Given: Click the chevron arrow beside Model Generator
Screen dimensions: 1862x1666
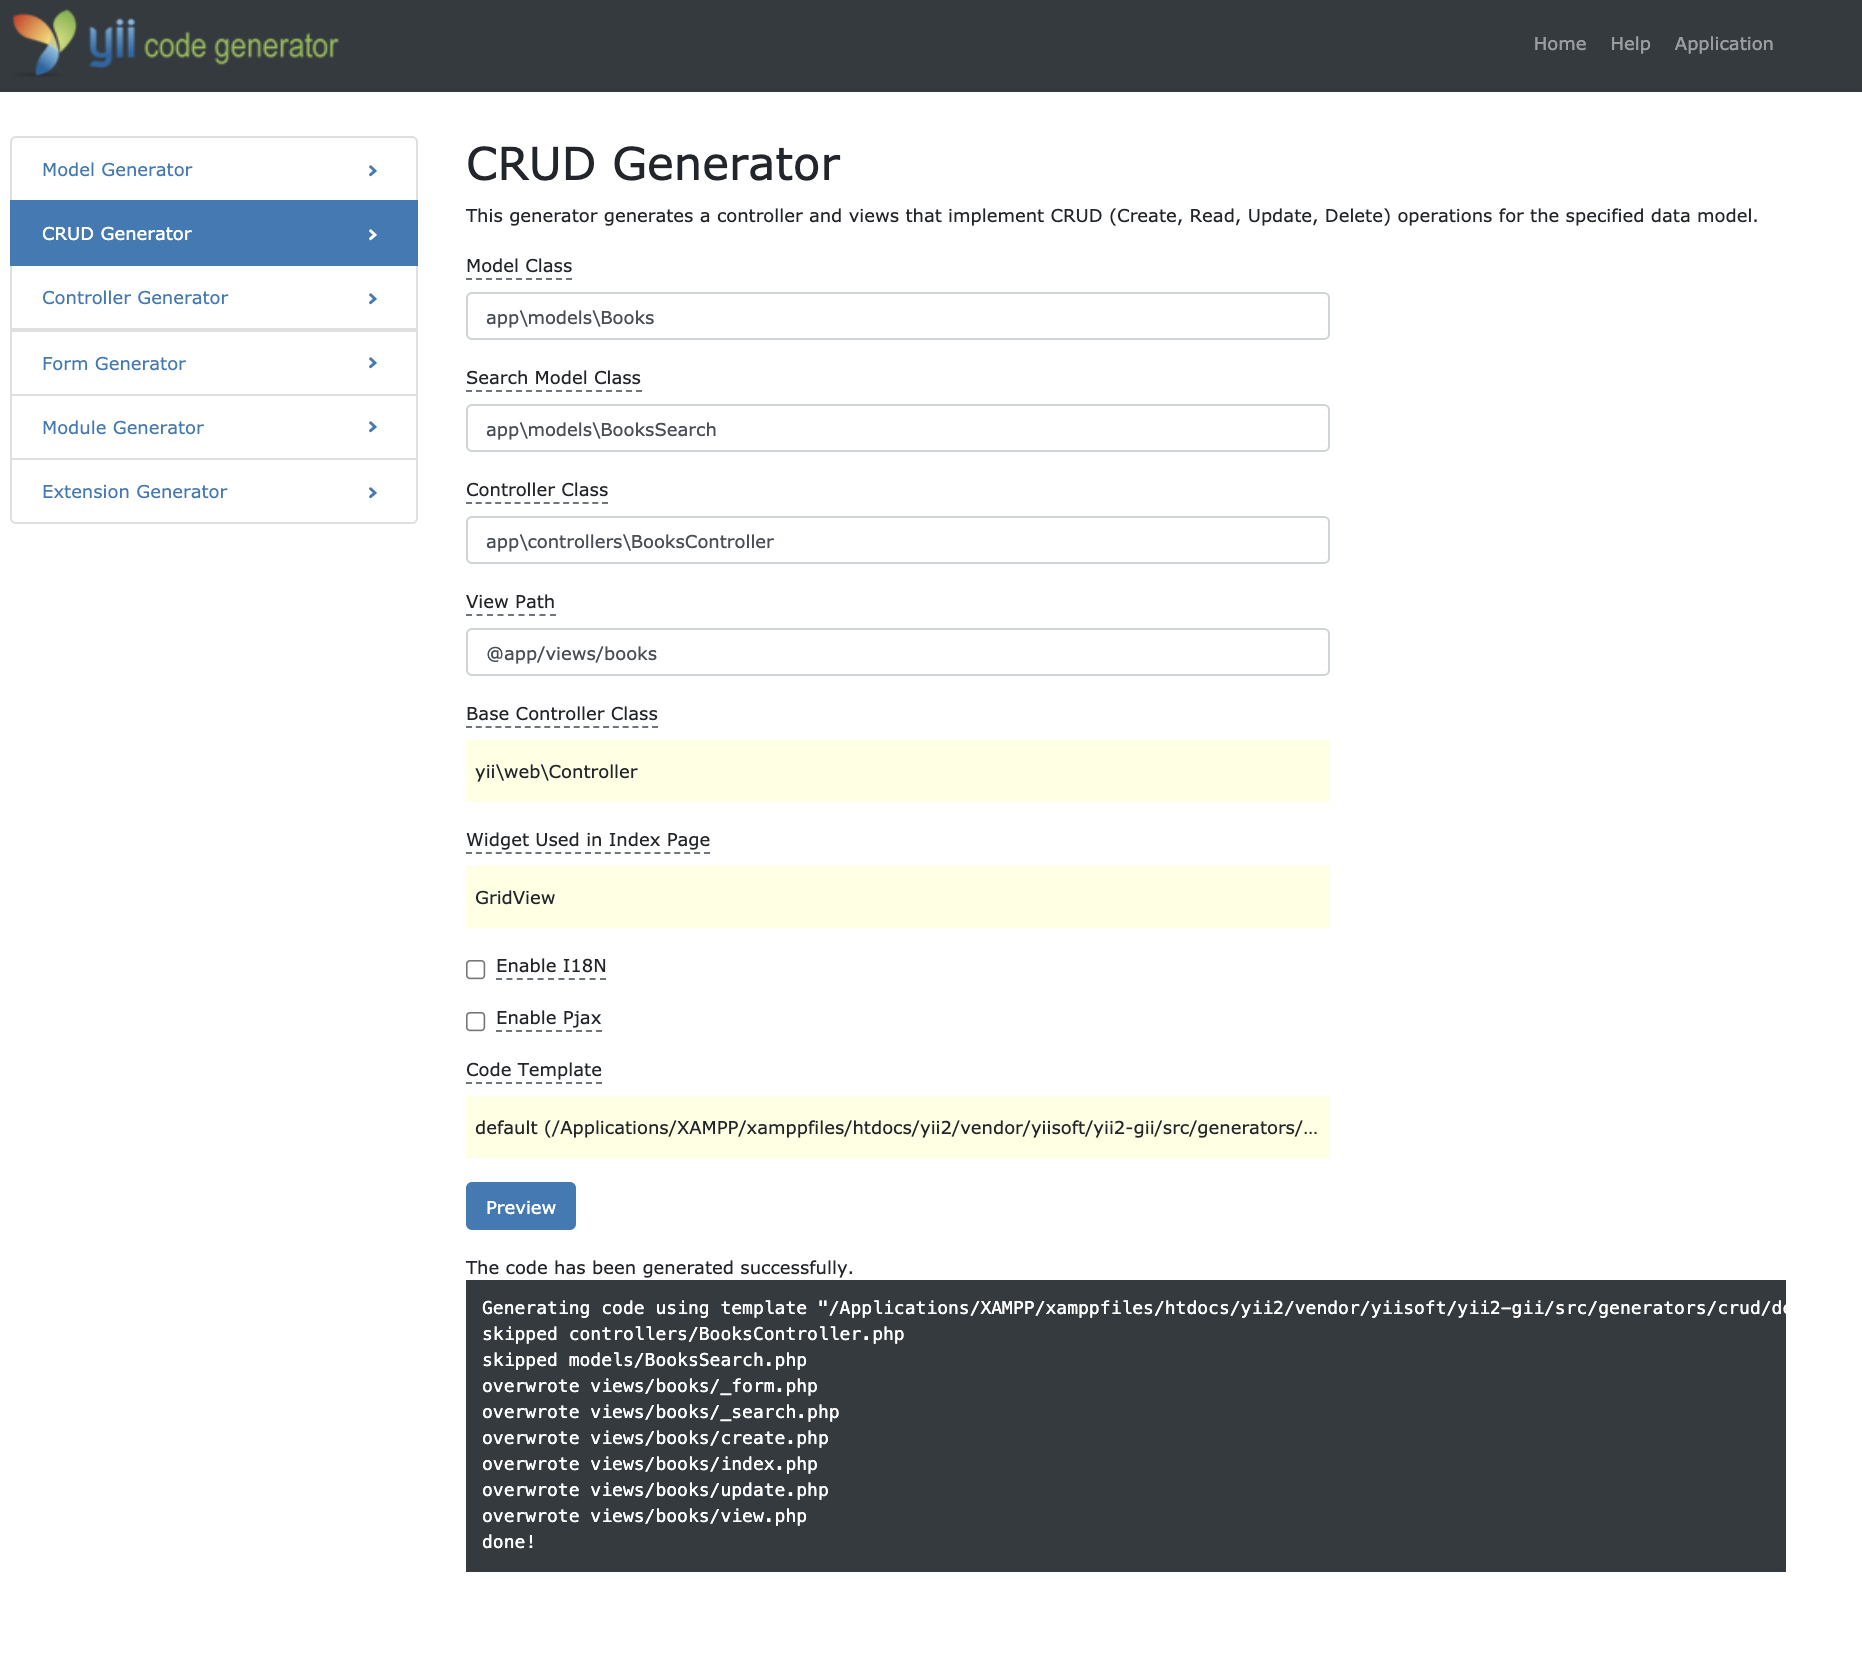Looking at the screenshot, I should coord(373,171).
